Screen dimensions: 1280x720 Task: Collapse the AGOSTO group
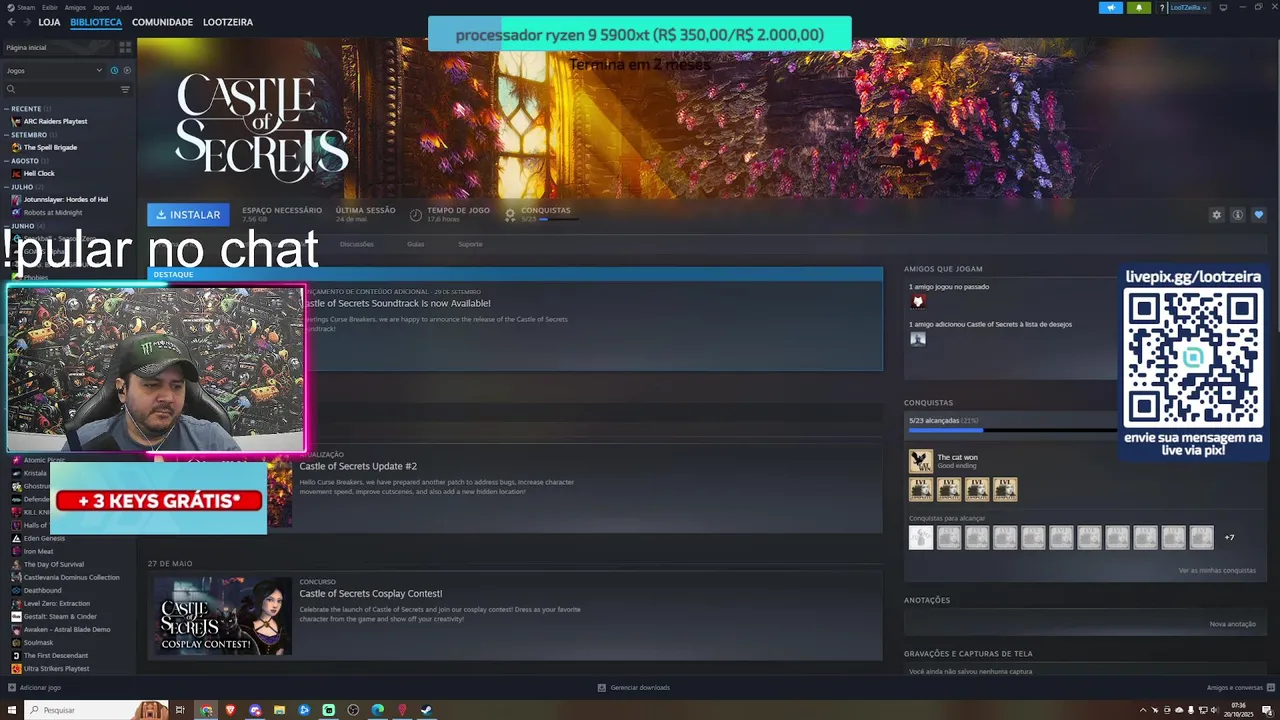click(x=28, y=160)
